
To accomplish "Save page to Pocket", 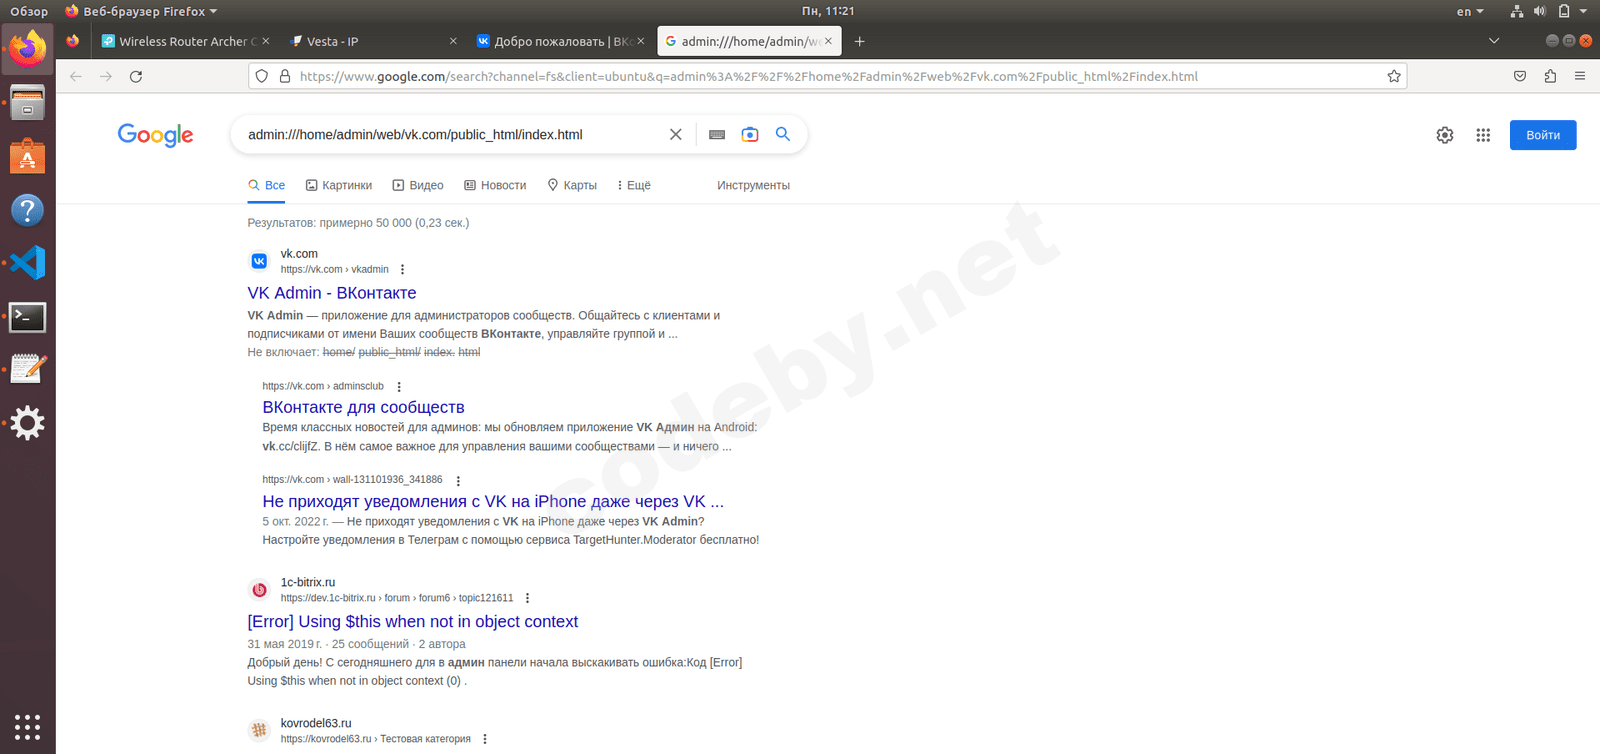I will tap(1520, 76).
